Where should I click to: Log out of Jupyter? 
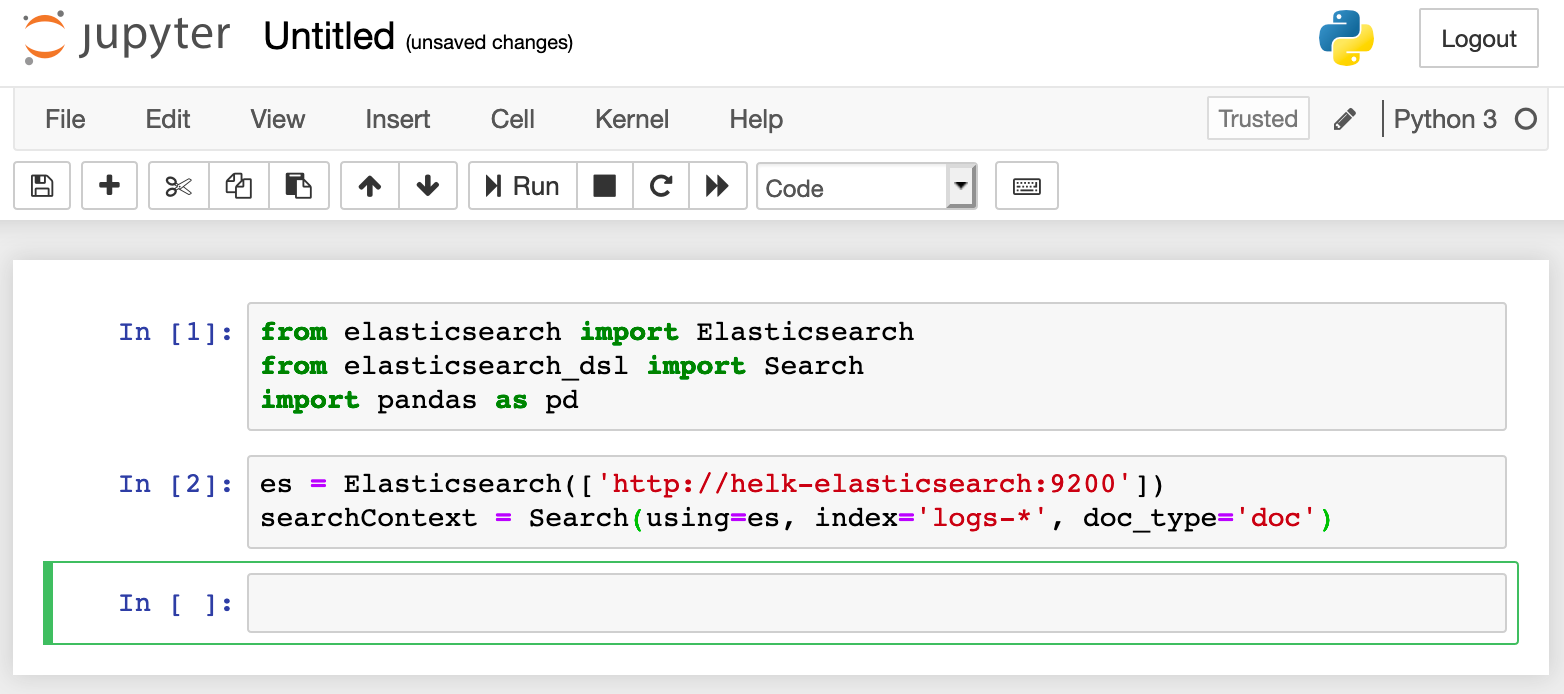click(x=1478, y=38)
